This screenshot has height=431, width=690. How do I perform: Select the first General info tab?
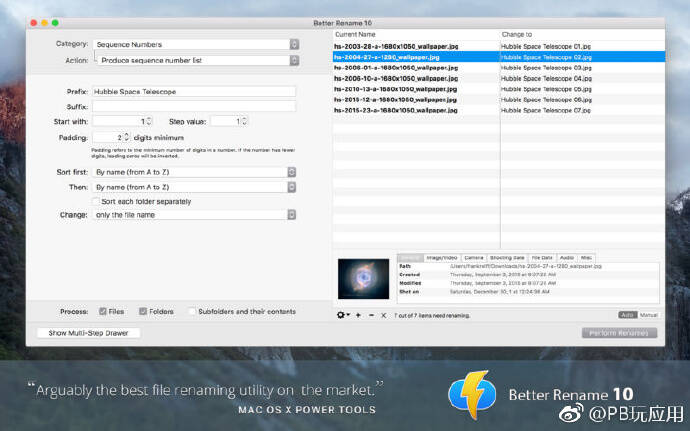pyautogui.click(x=410, y=258)
